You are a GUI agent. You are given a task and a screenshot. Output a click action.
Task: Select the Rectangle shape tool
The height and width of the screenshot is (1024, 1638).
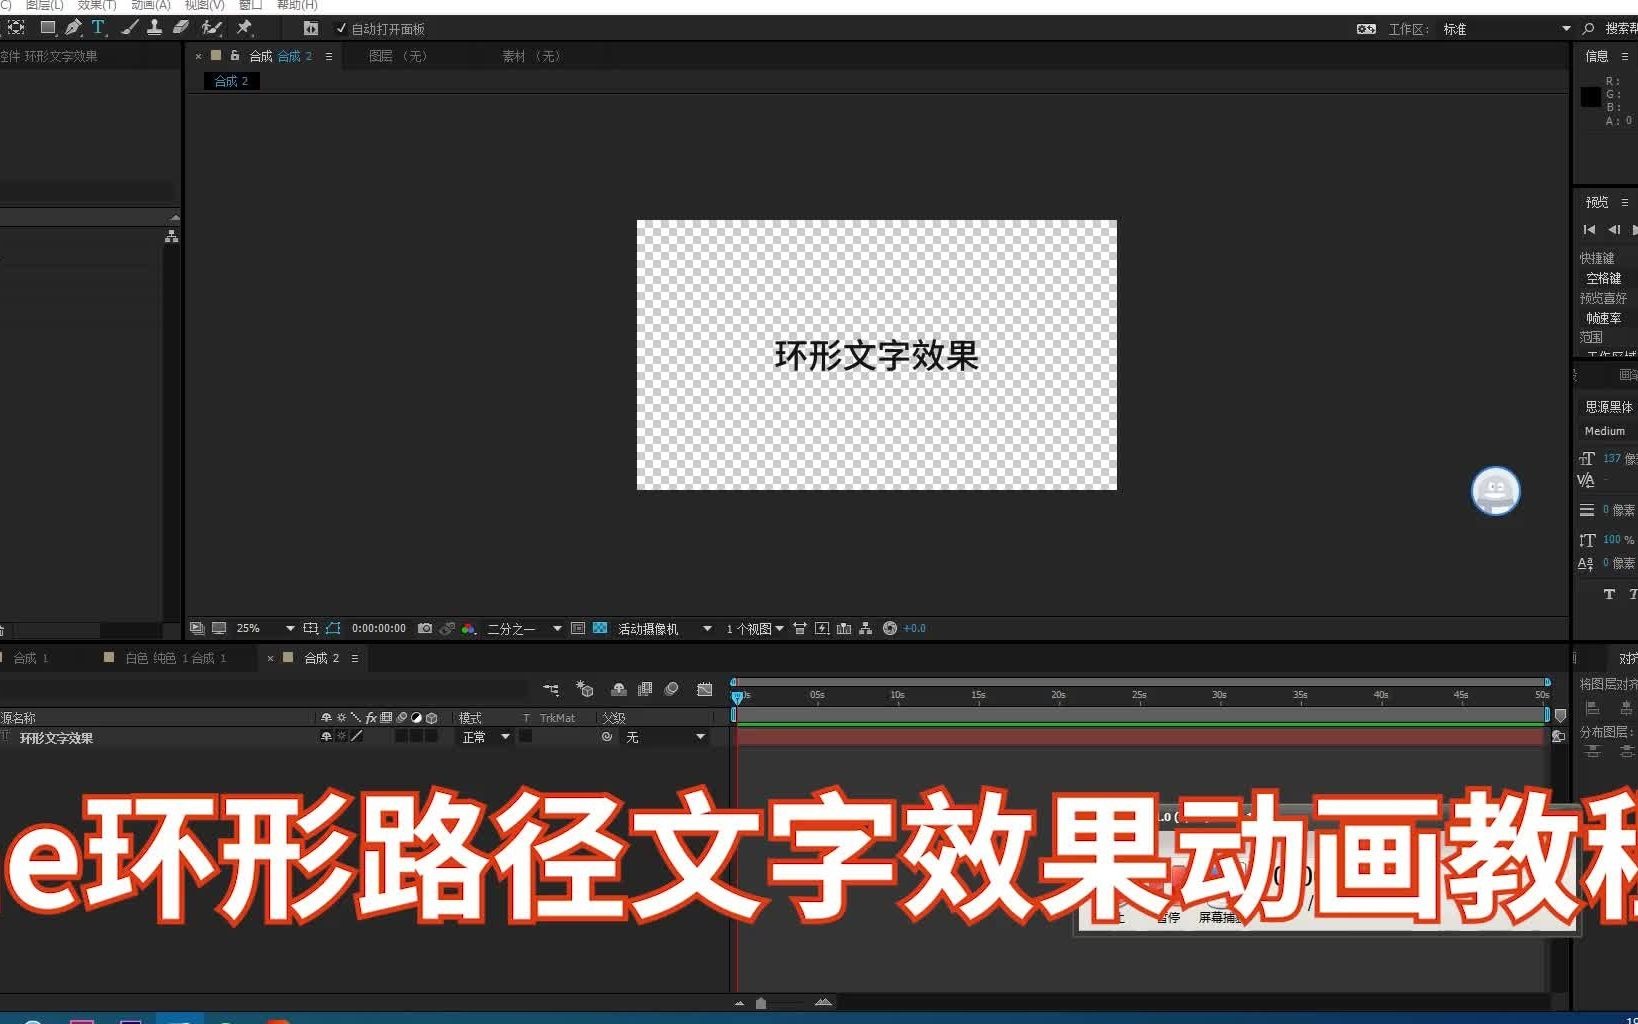(x=47, y=28)
